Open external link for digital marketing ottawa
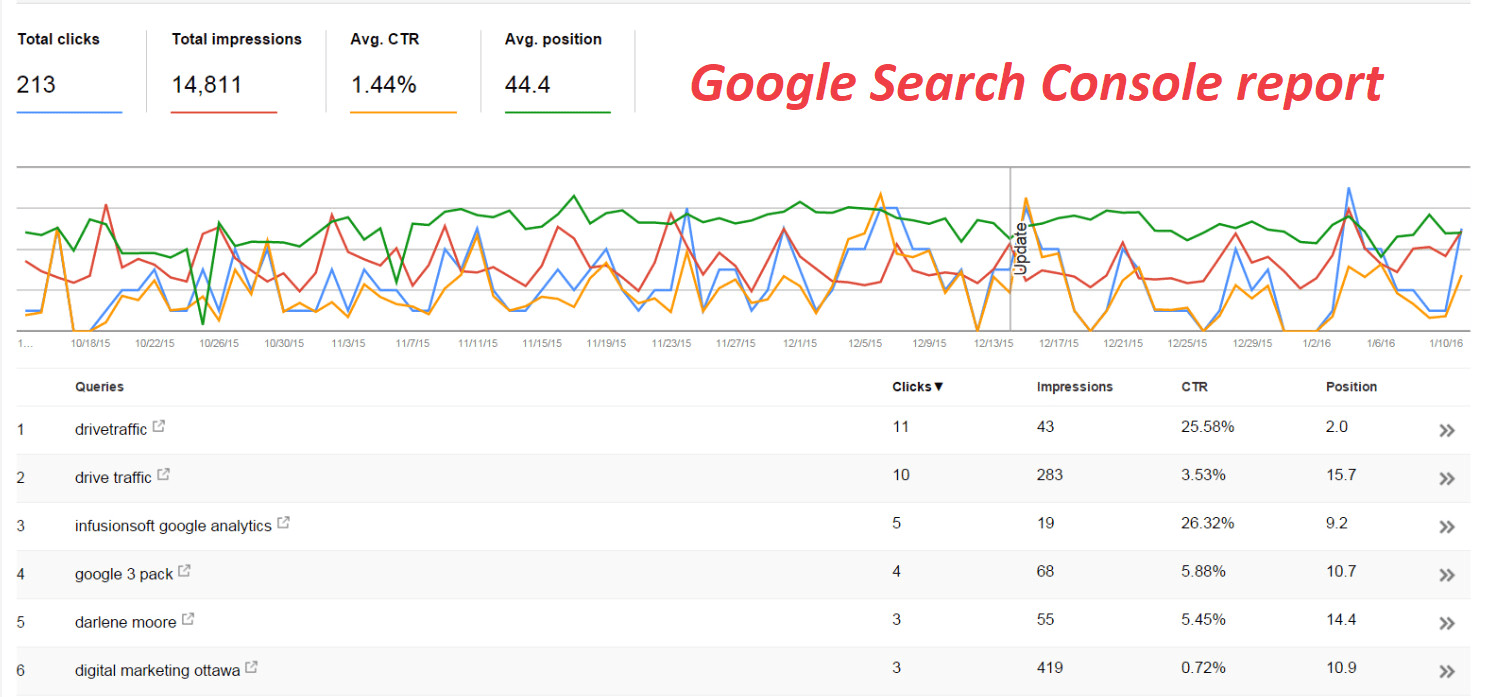 (x=252, y=665)
